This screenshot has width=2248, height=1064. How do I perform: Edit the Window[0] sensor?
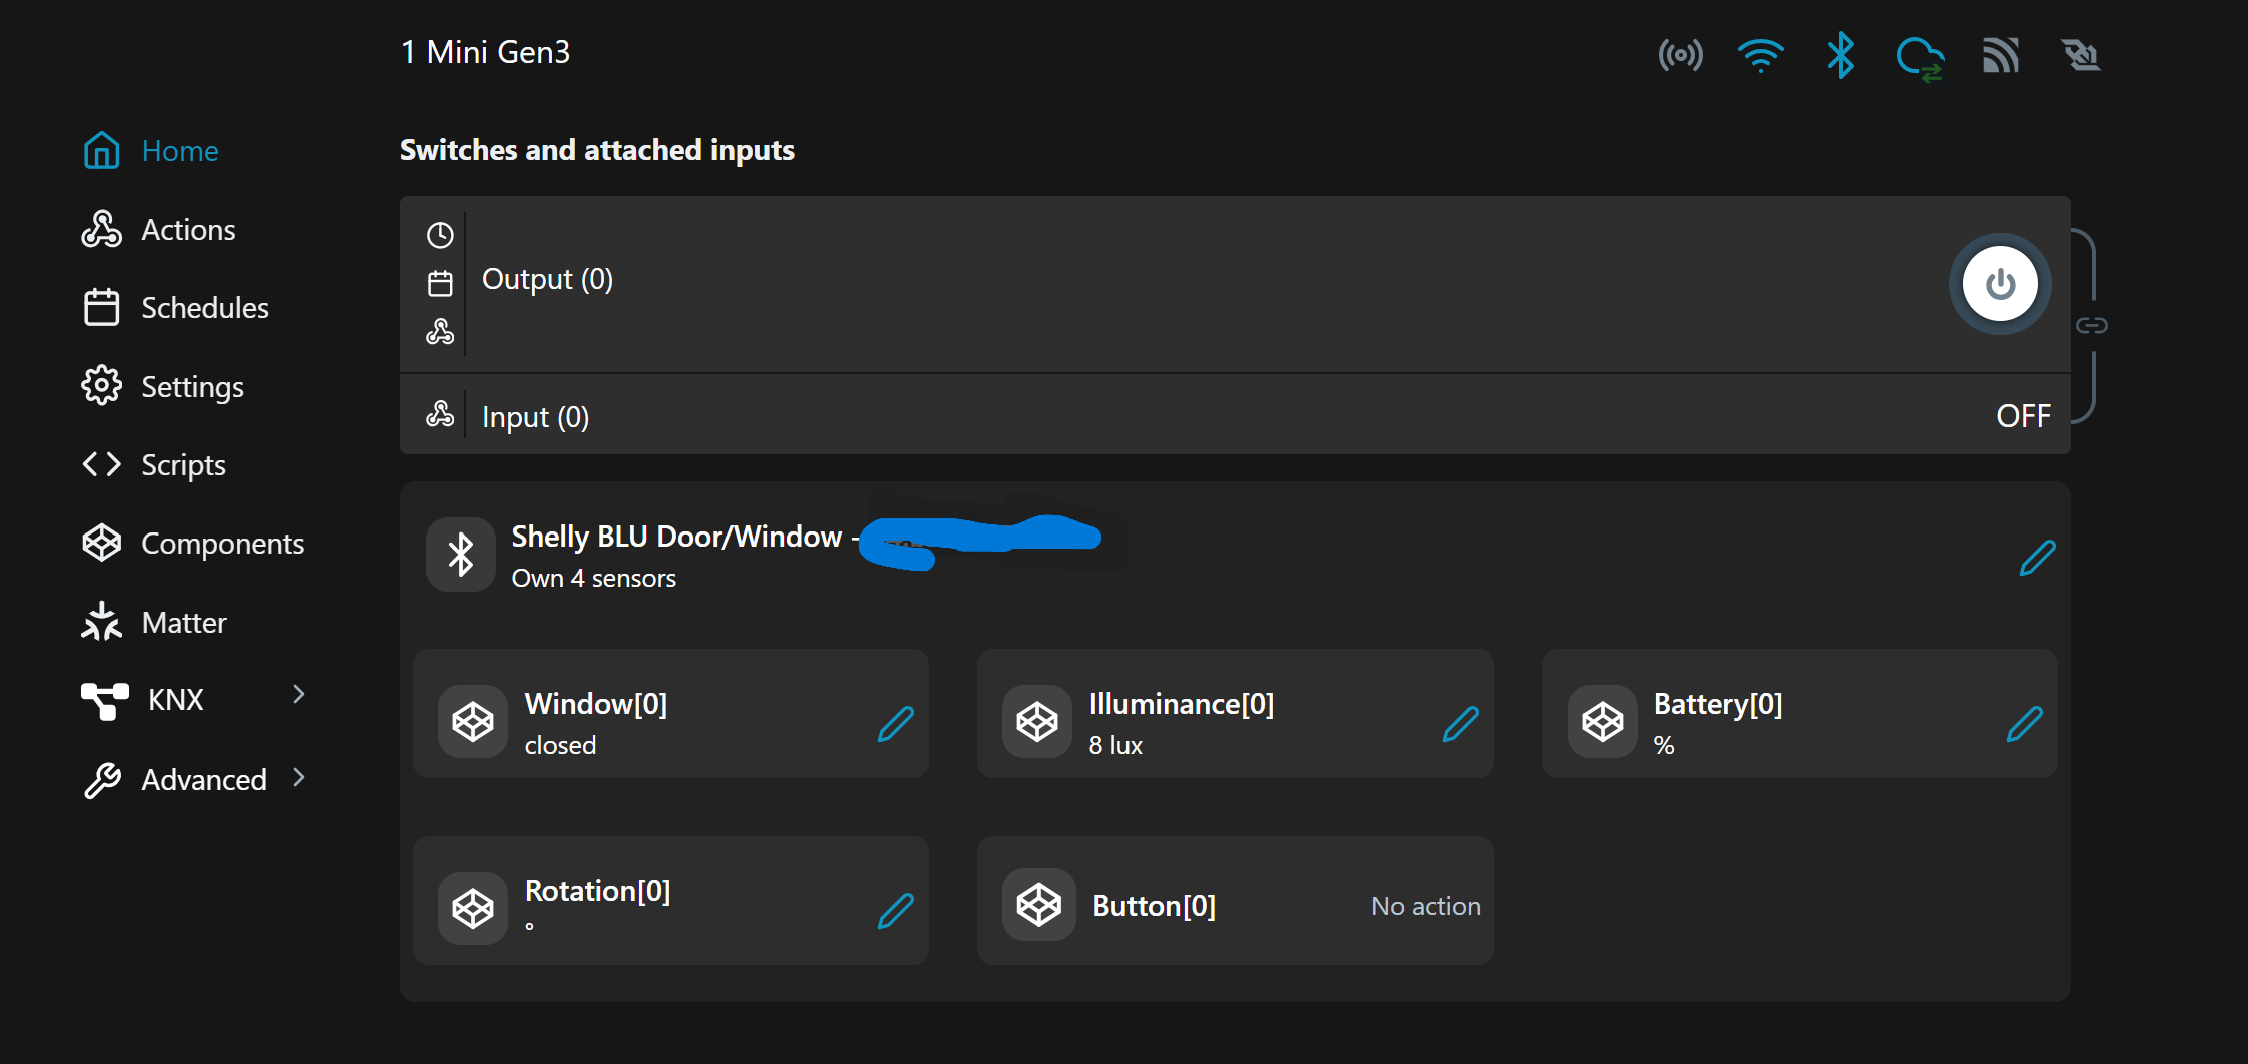[896, 724]
